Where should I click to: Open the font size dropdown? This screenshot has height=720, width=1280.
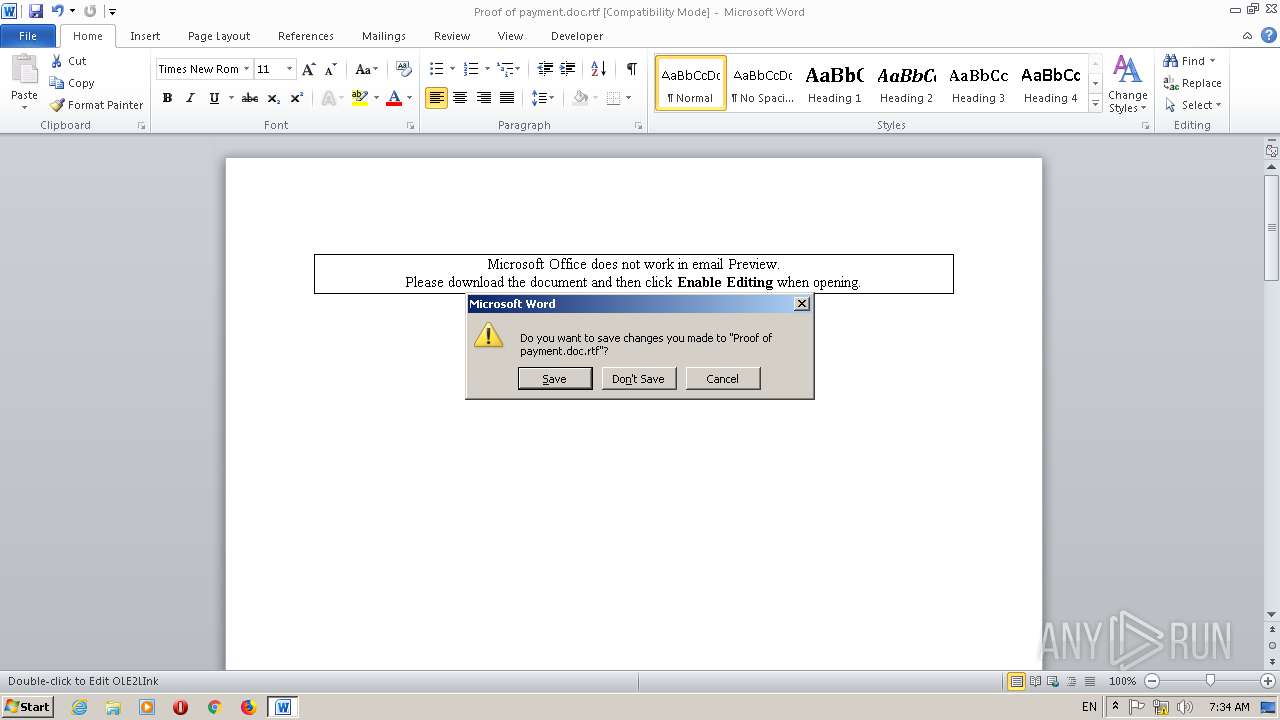(290, 69)
